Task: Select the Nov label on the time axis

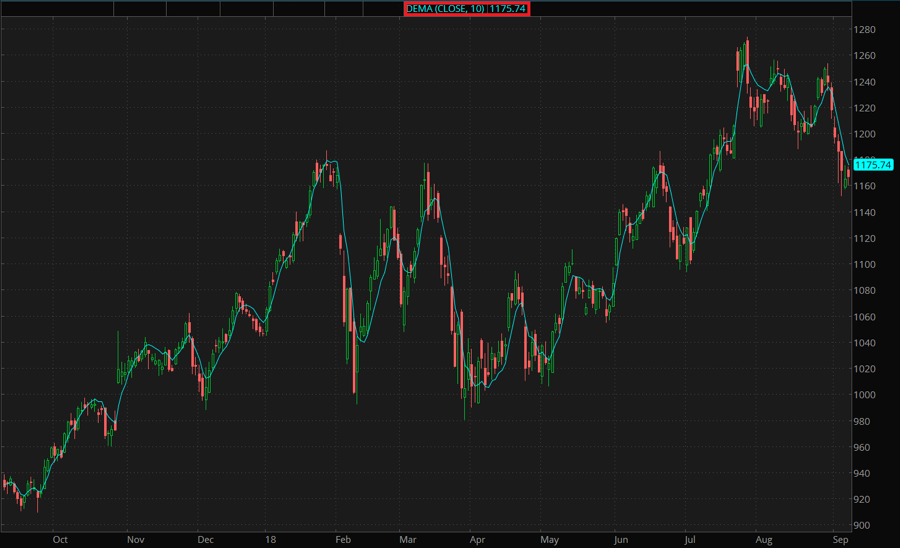Action: tap(134, 538)
